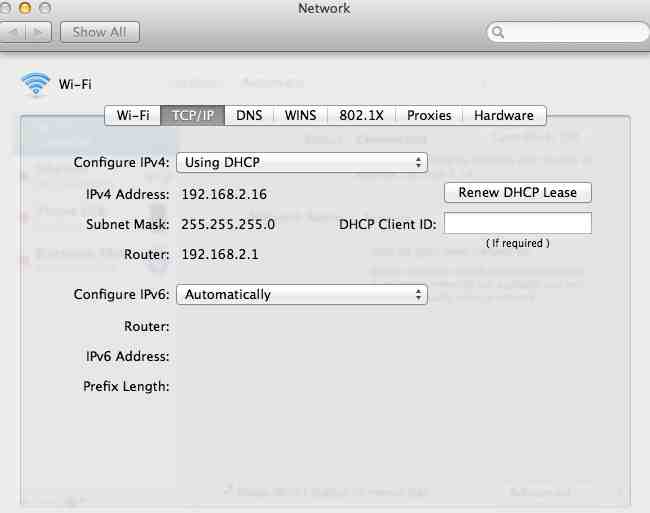Open the Hardware tab
Viewport: 650px width, 513px height.
pos(504,115)
